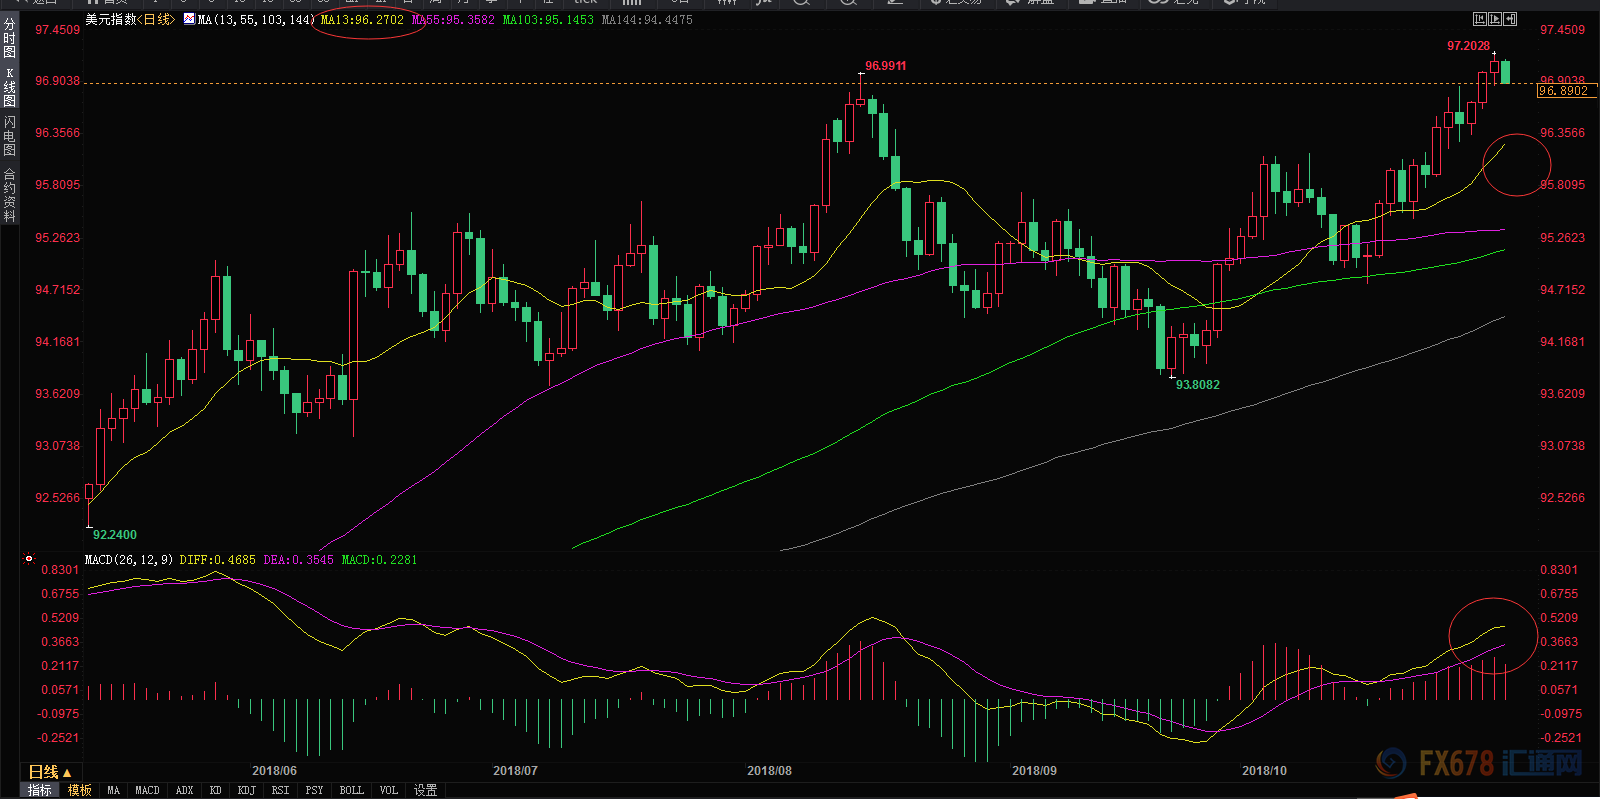Click the 97.4509 left axis price
This screenshot has height=799, width=1600.
coord(58,30)
